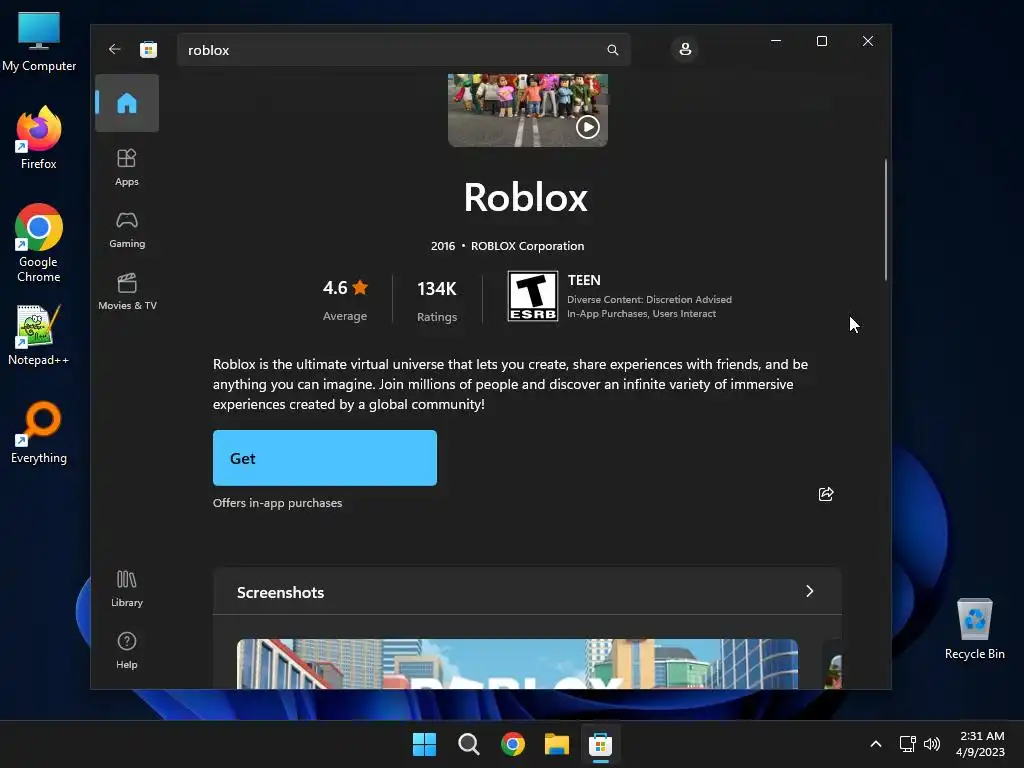Click the Microsoft Store logo icon
Screen dimensions: 1024x768
(x=149, y=50)
